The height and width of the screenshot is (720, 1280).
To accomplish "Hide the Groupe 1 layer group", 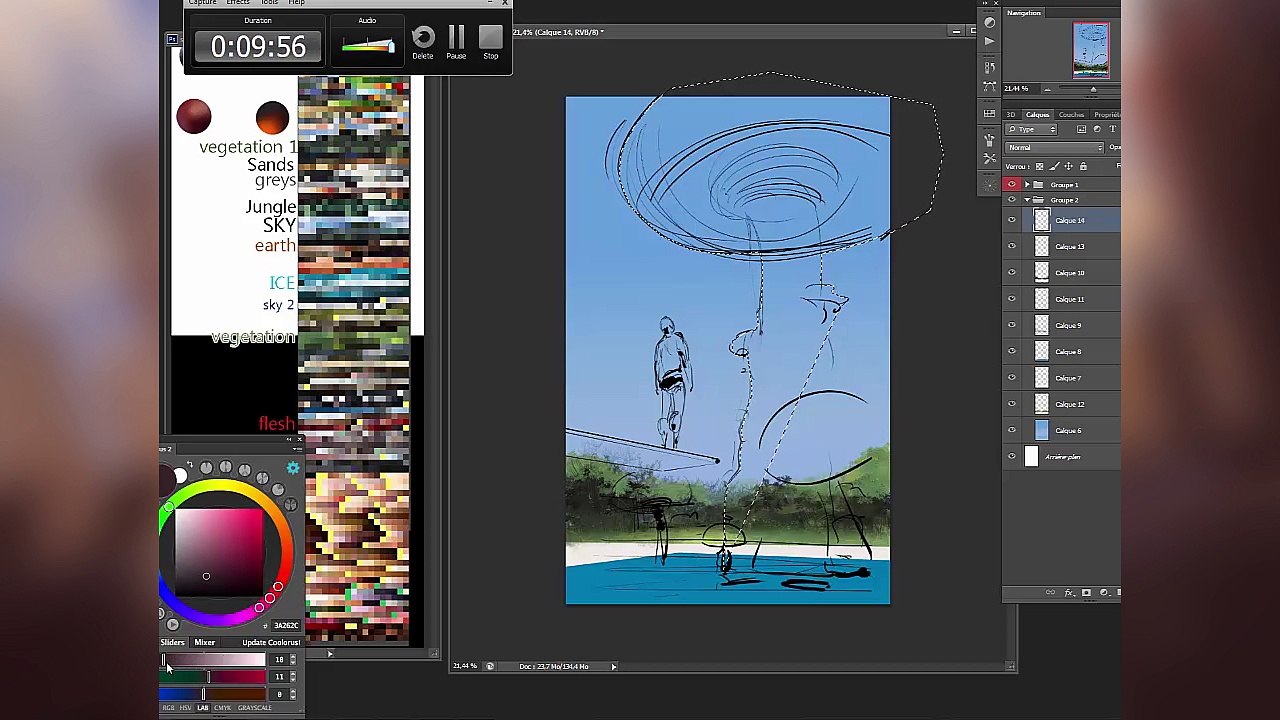I will pyautogui.click(x=1012, y=185).
